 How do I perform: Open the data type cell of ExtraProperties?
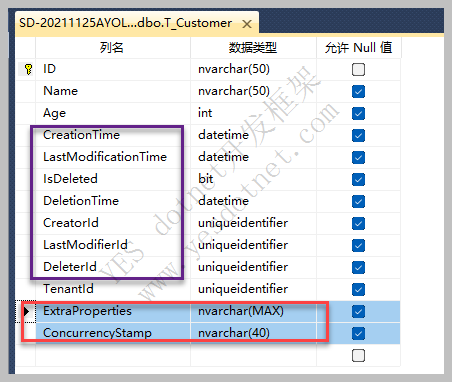click(253, 311)
